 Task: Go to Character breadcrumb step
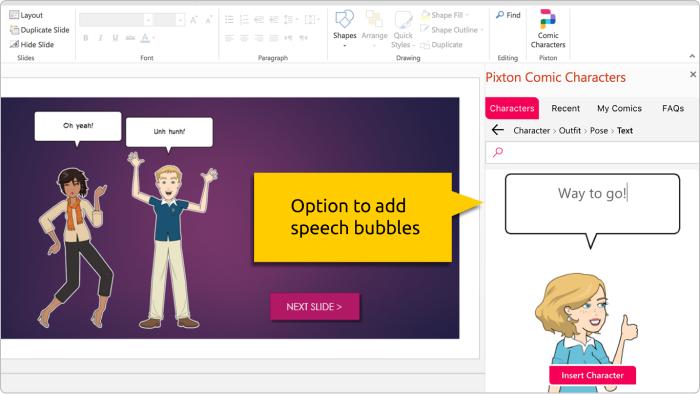tap(532, 131)
